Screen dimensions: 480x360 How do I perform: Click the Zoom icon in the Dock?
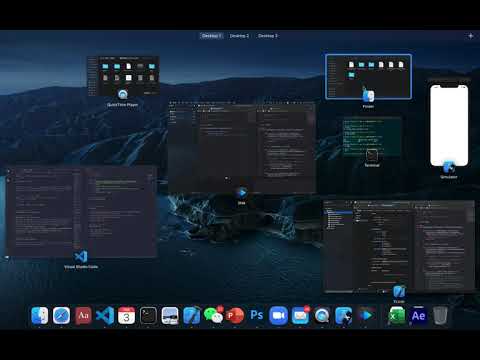279,315
